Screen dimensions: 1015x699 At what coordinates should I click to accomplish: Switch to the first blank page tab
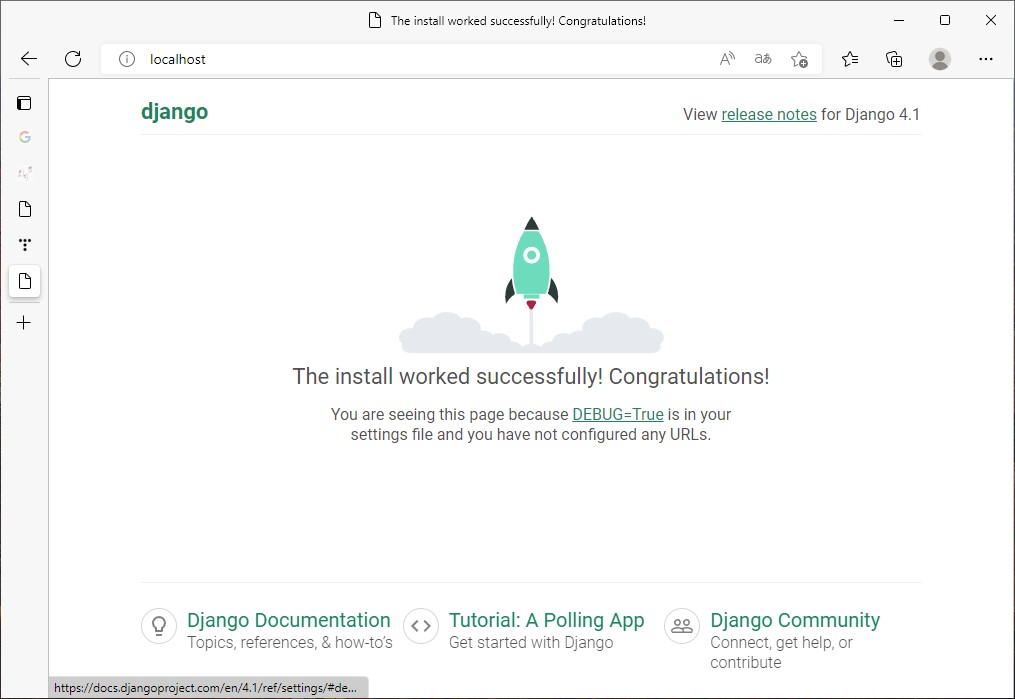25,209
